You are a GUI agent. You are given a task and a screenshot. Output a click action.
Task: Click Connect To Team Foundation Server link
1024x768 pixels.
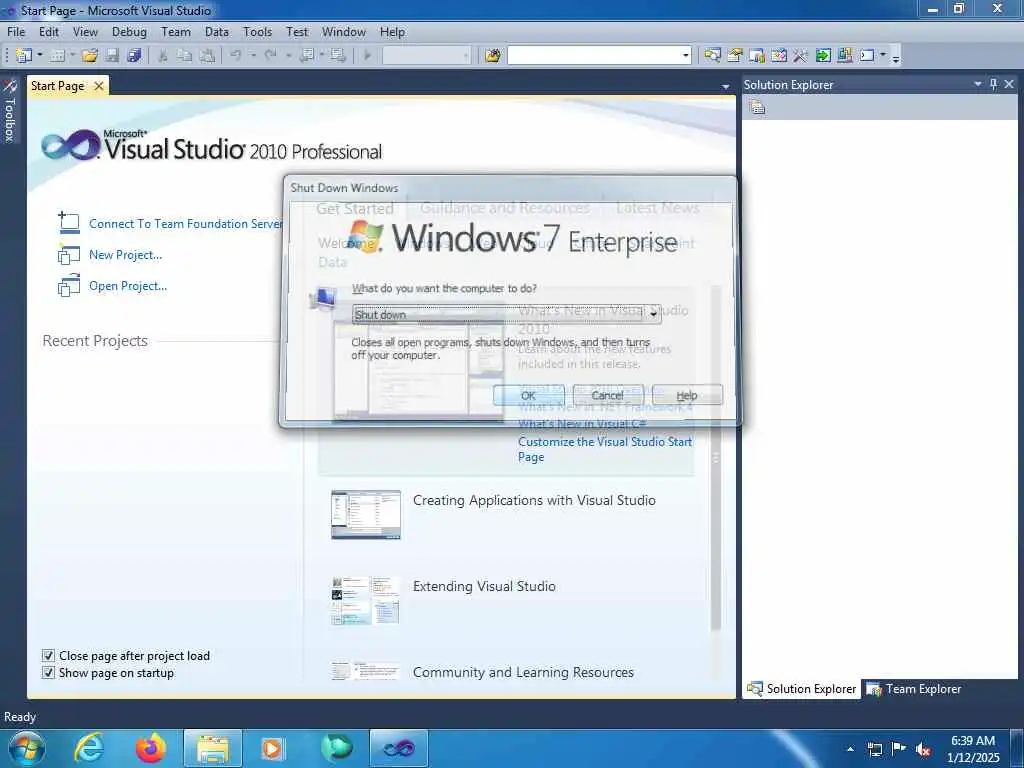tap(185, 224)
